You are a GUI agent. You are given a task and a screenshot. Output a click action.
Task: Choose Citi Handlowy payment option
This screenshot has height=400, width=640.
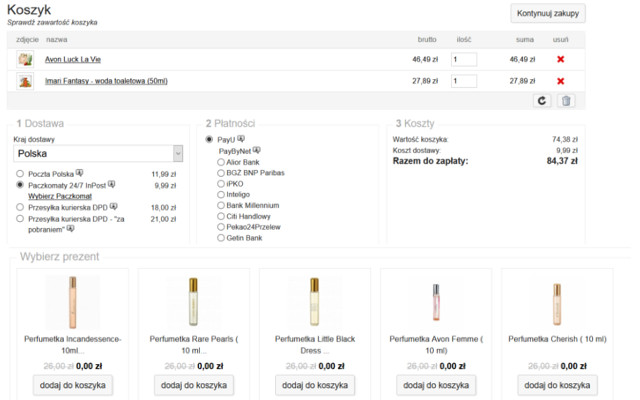[221, 216]
